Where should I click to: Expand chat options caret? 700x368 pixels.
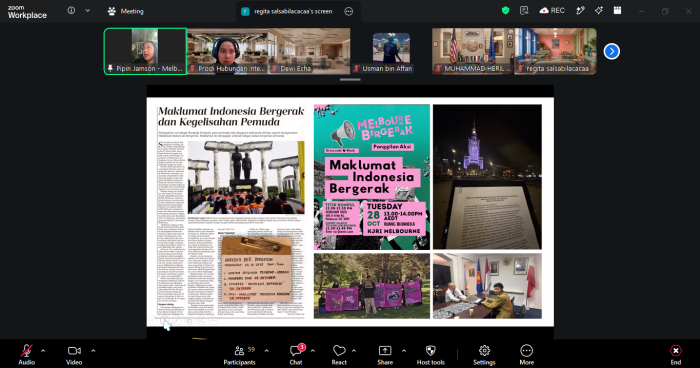tap(312, 351)
